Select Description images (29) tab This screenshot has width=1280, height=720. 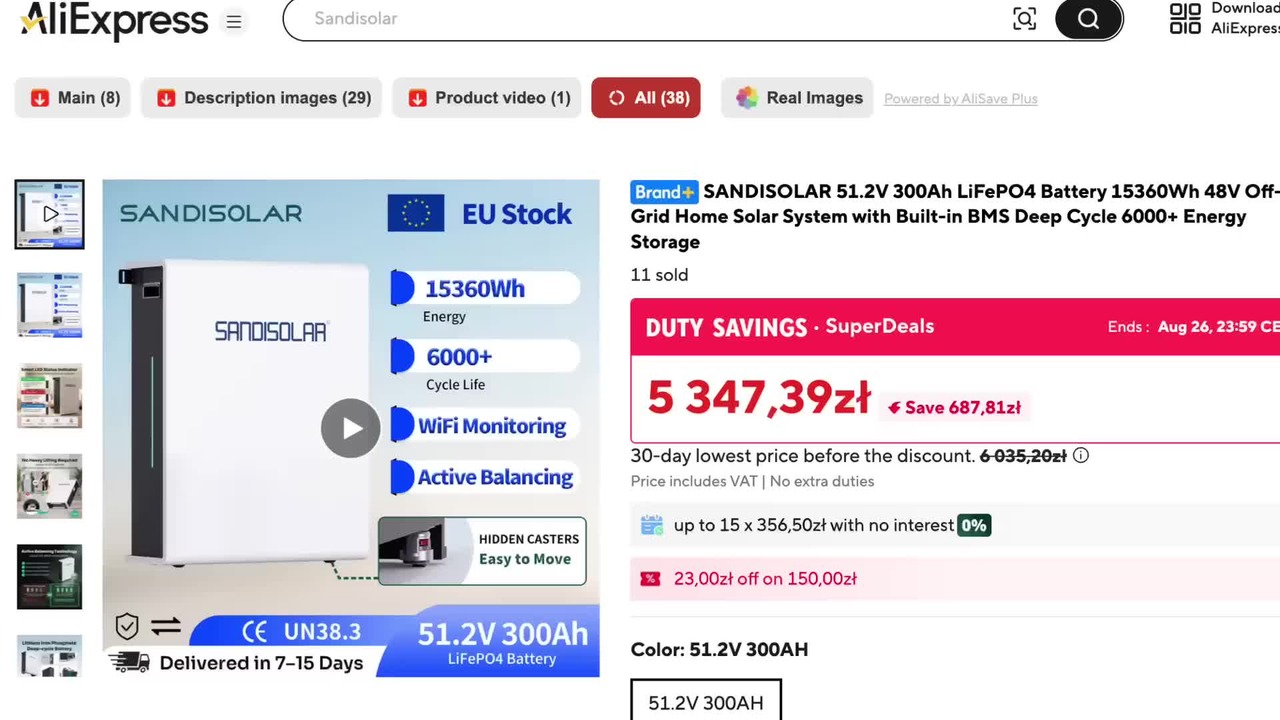tap(262, 98)
